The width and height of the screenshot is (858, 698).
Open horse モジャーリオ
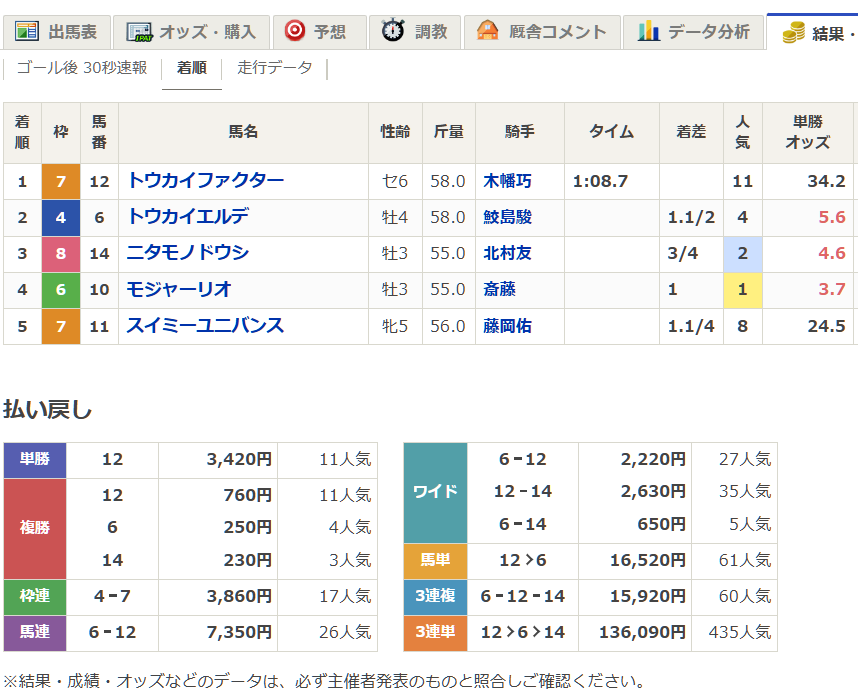pos(179,289)
